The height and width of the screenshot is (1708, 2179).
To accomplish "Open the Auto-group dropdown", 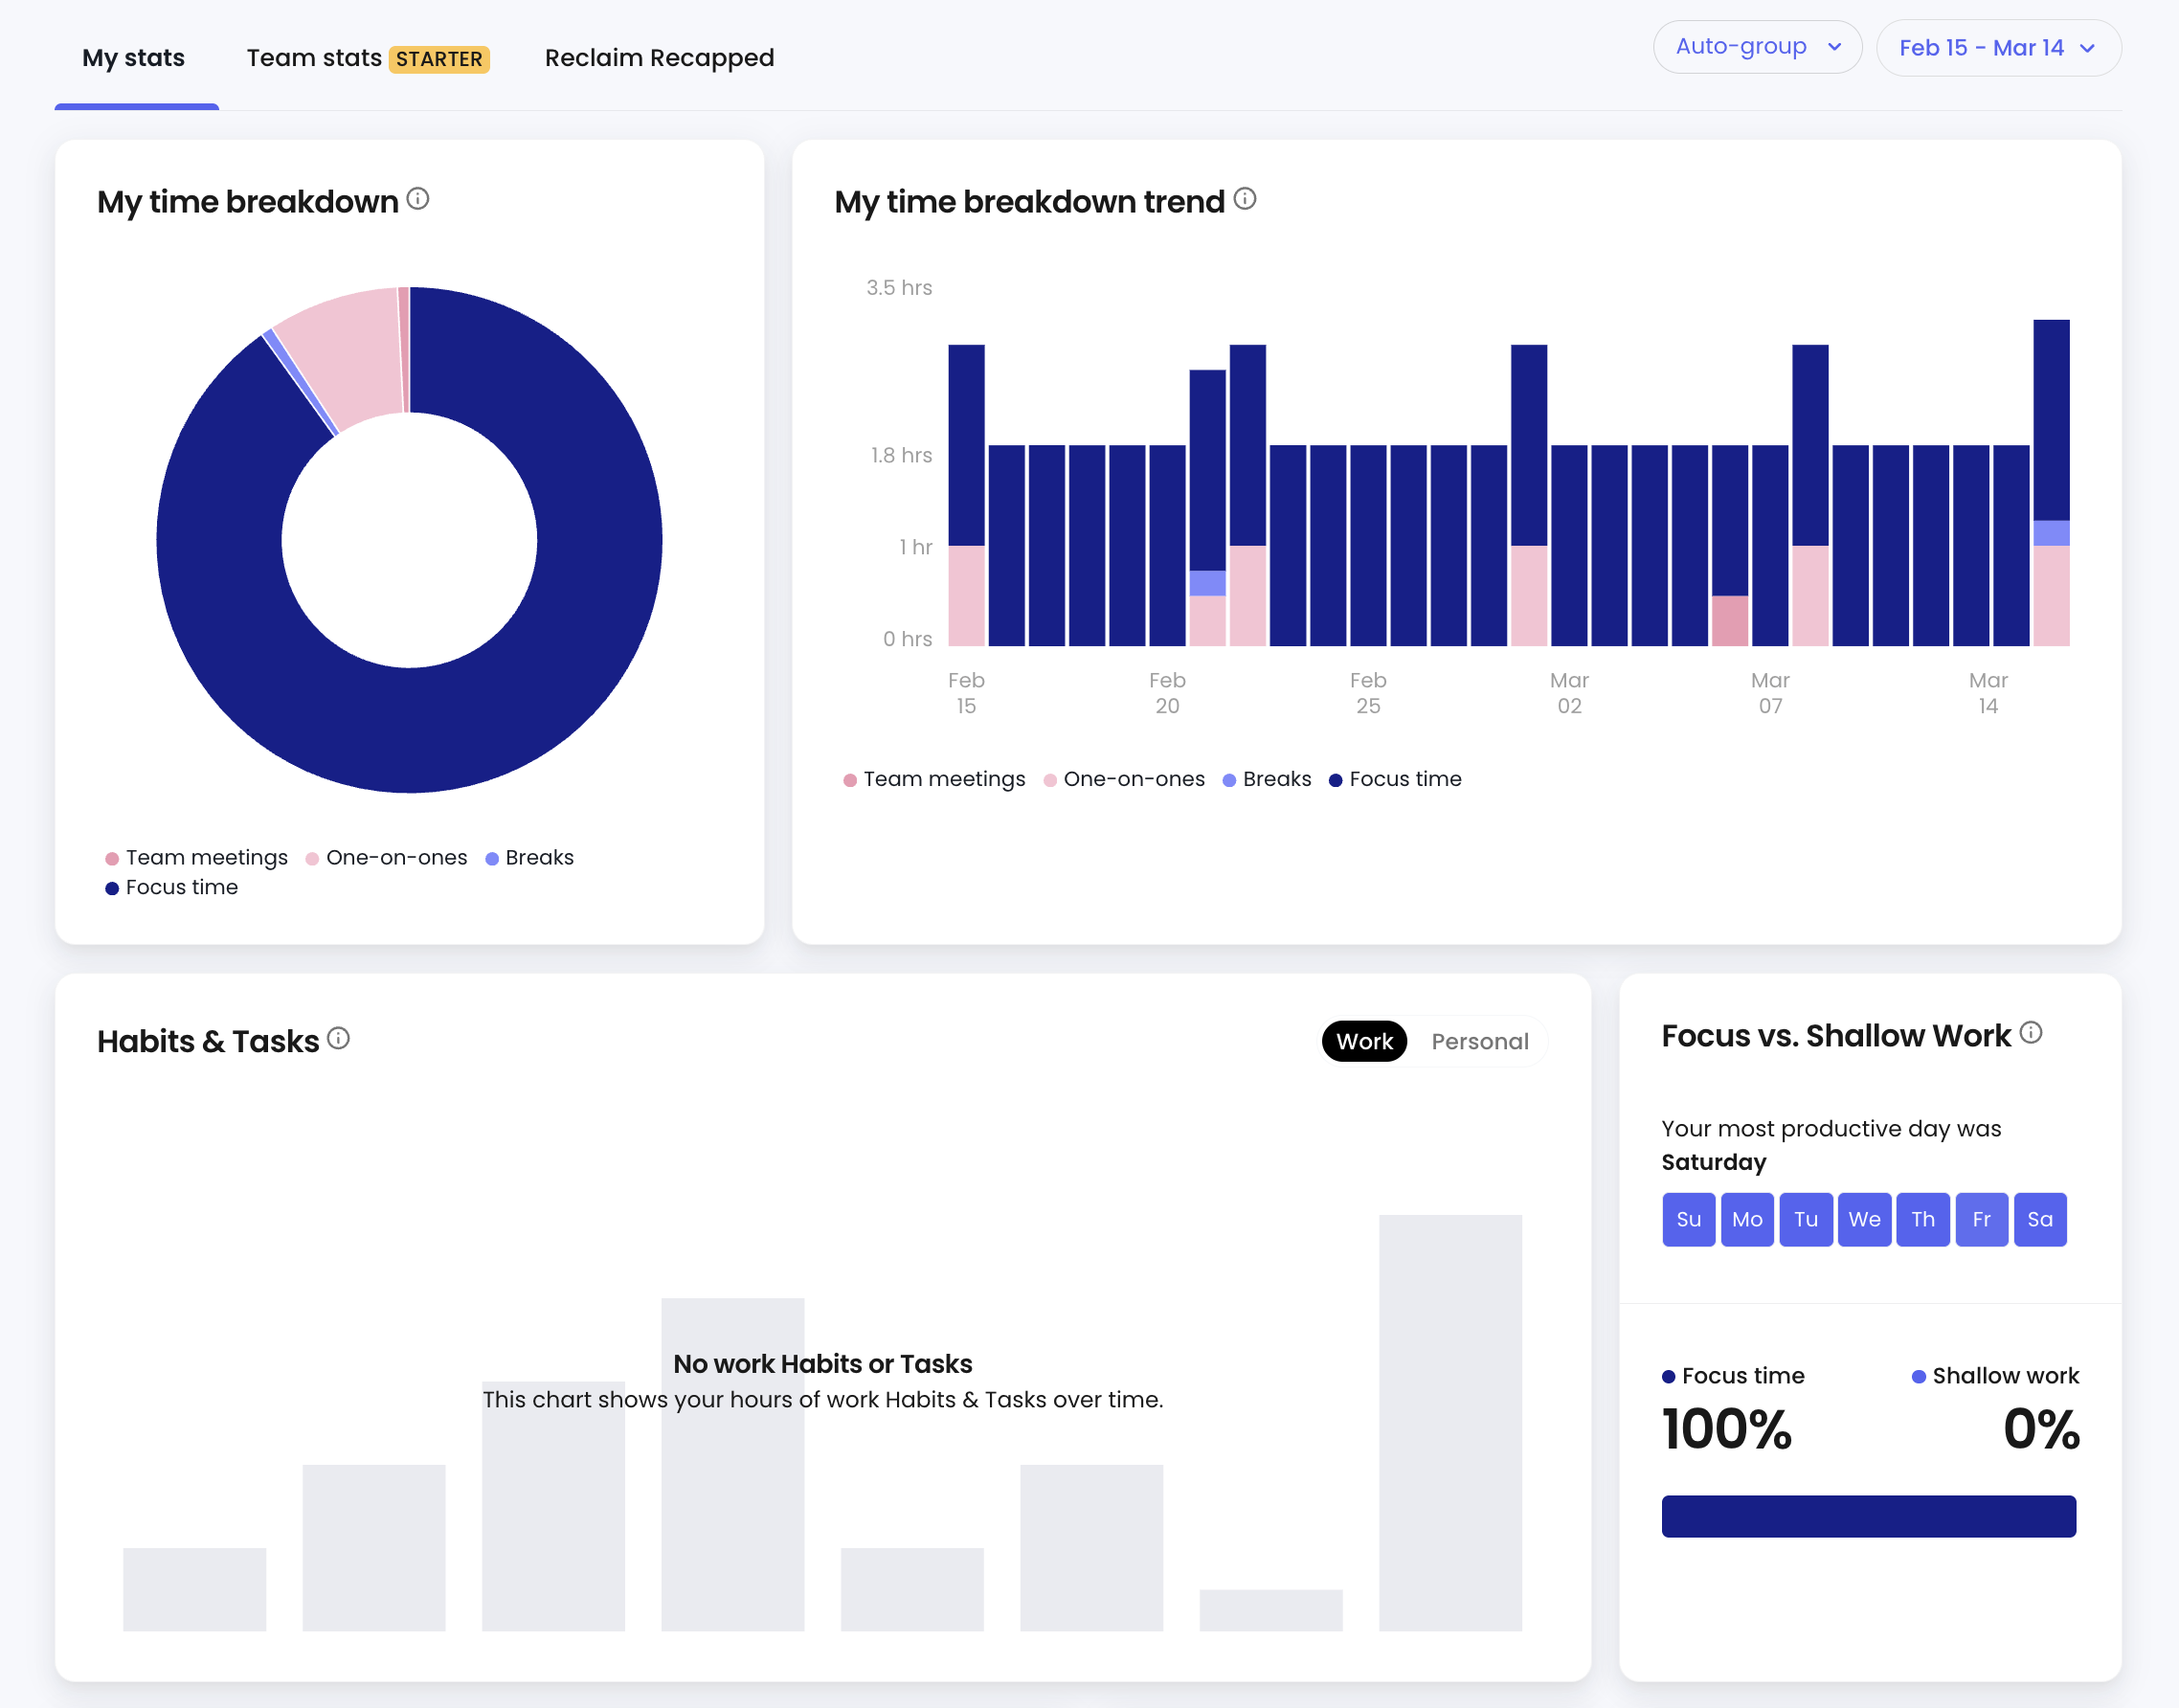I will [1757, 47].
